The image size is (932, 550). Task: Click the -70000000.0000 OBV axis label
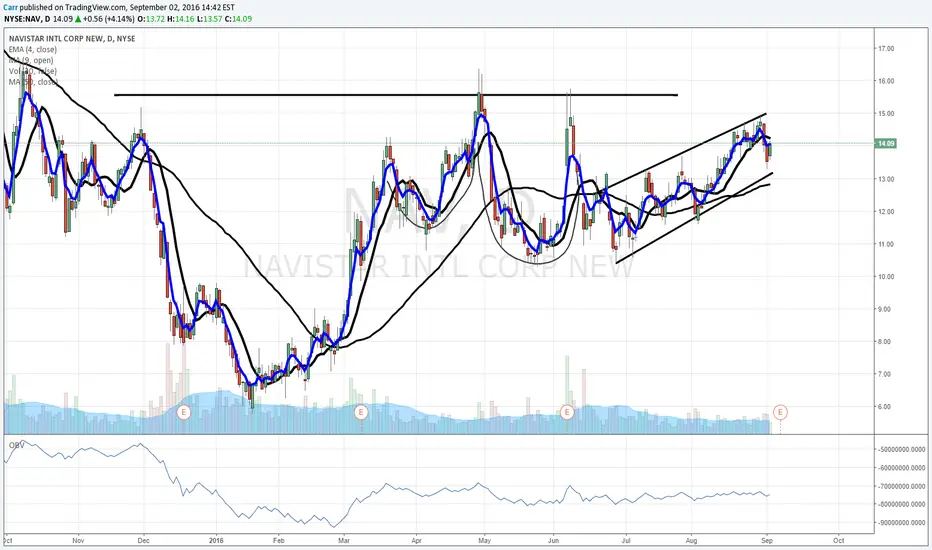pos(902,486)
